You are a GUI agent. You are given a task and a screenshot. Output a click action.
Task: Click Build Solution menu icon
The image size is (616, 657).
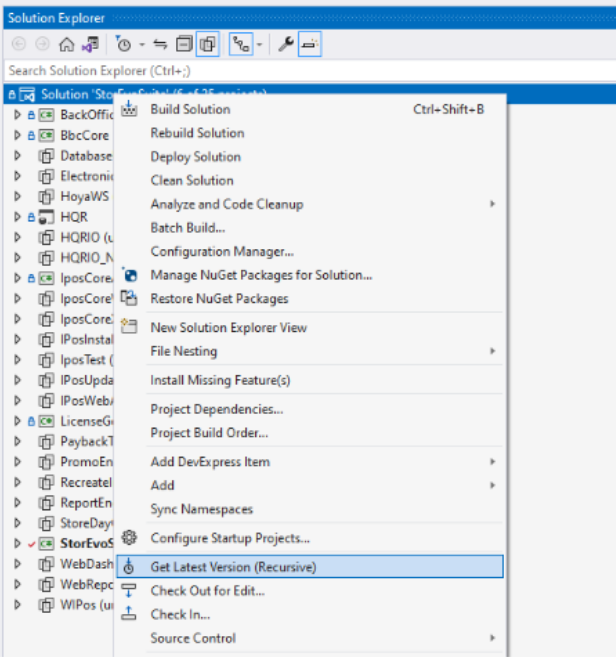click(x=129, y=109)
